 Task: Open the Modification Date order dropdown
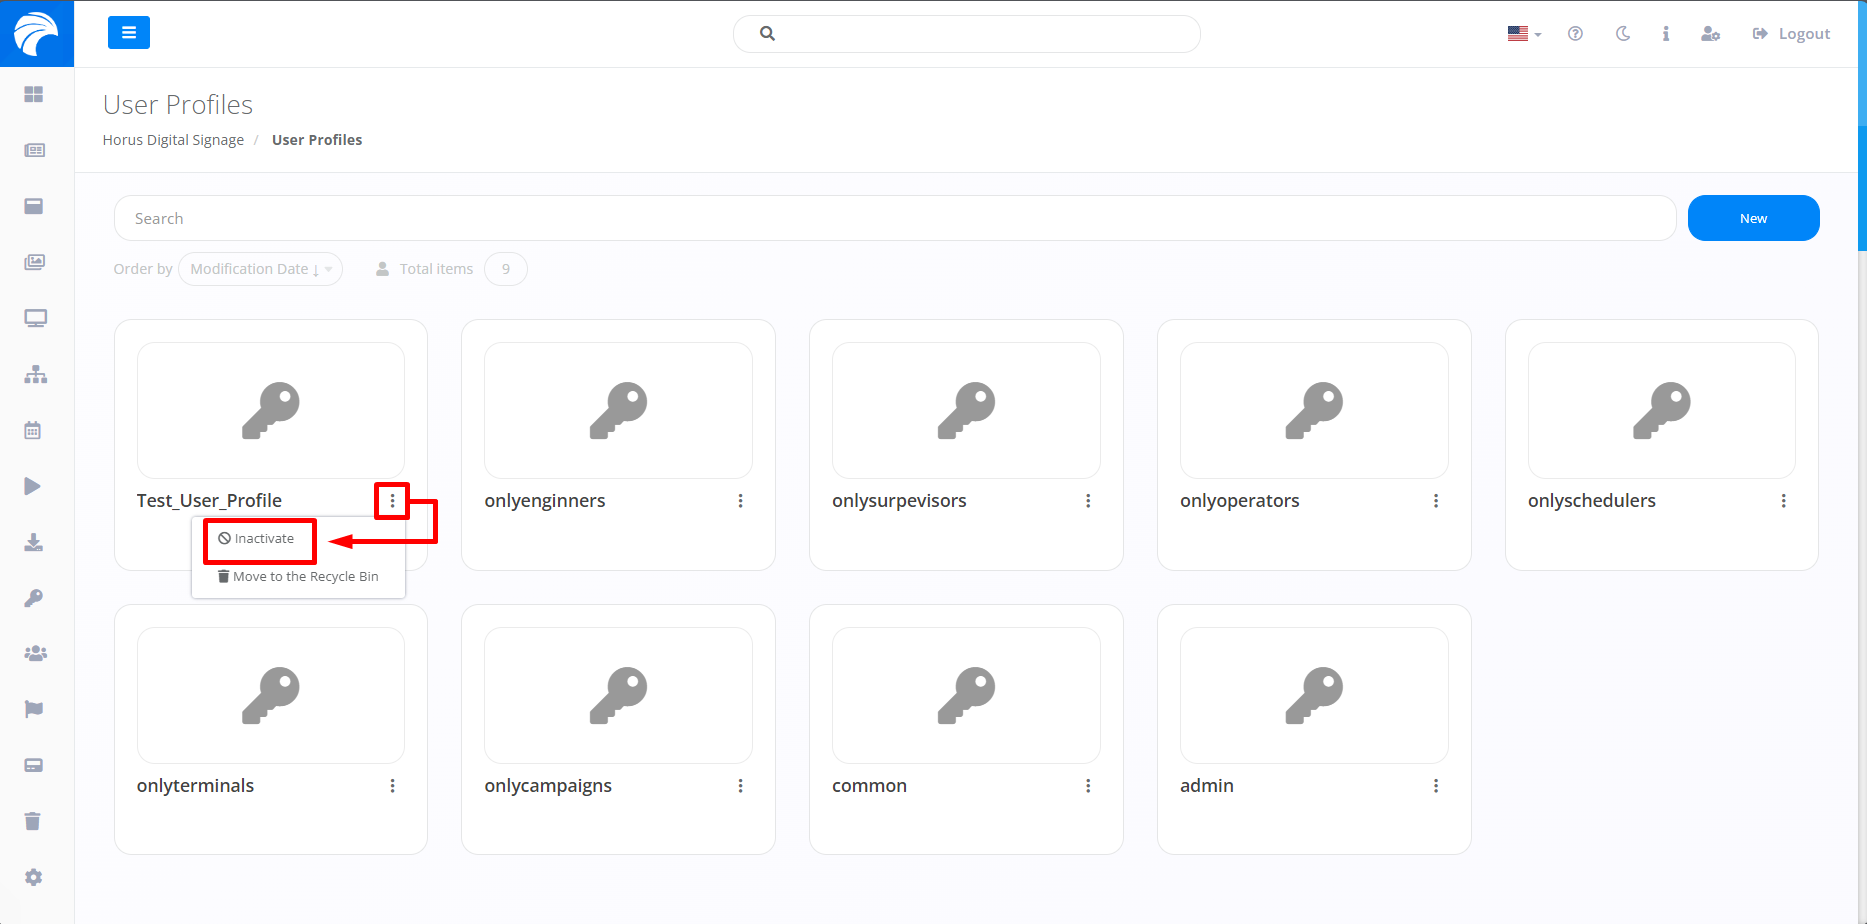click(x=260, y=268)
